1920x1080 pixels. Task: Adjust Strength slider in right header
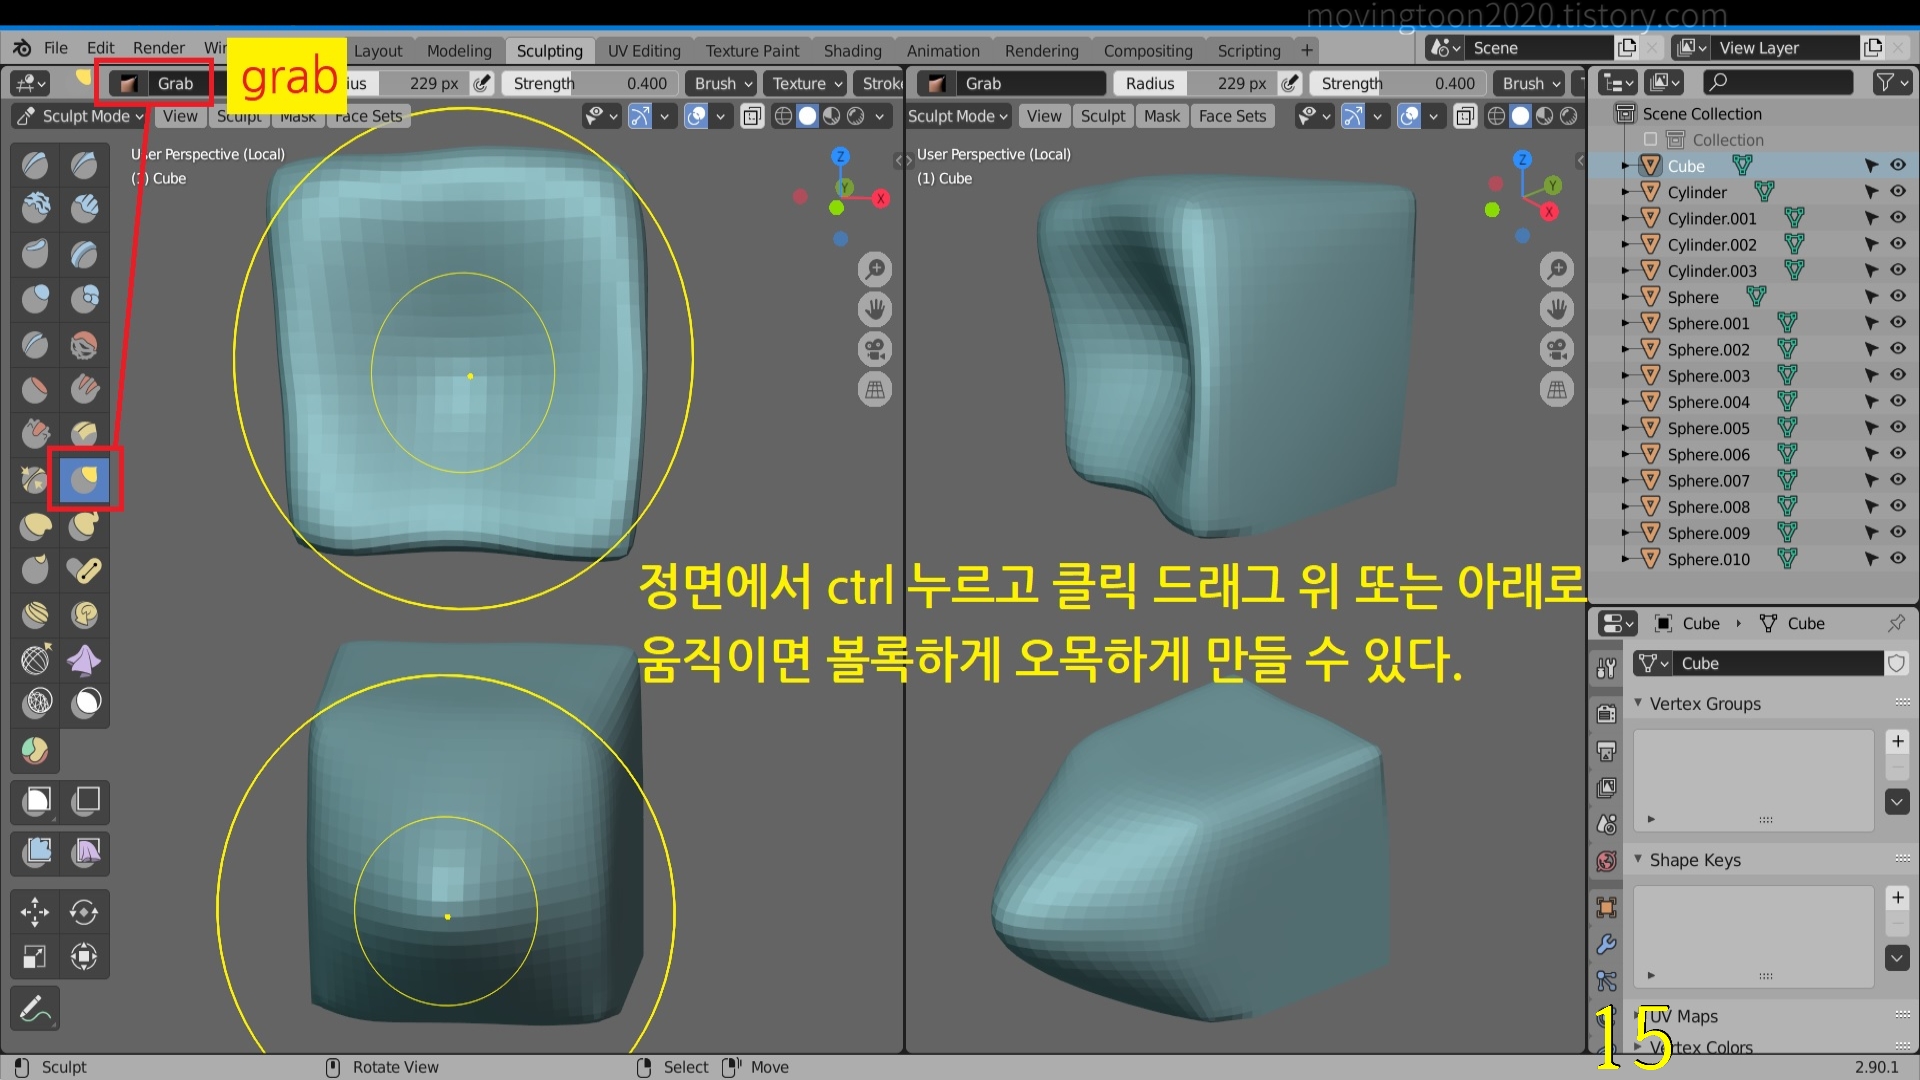click(1398, 83)
